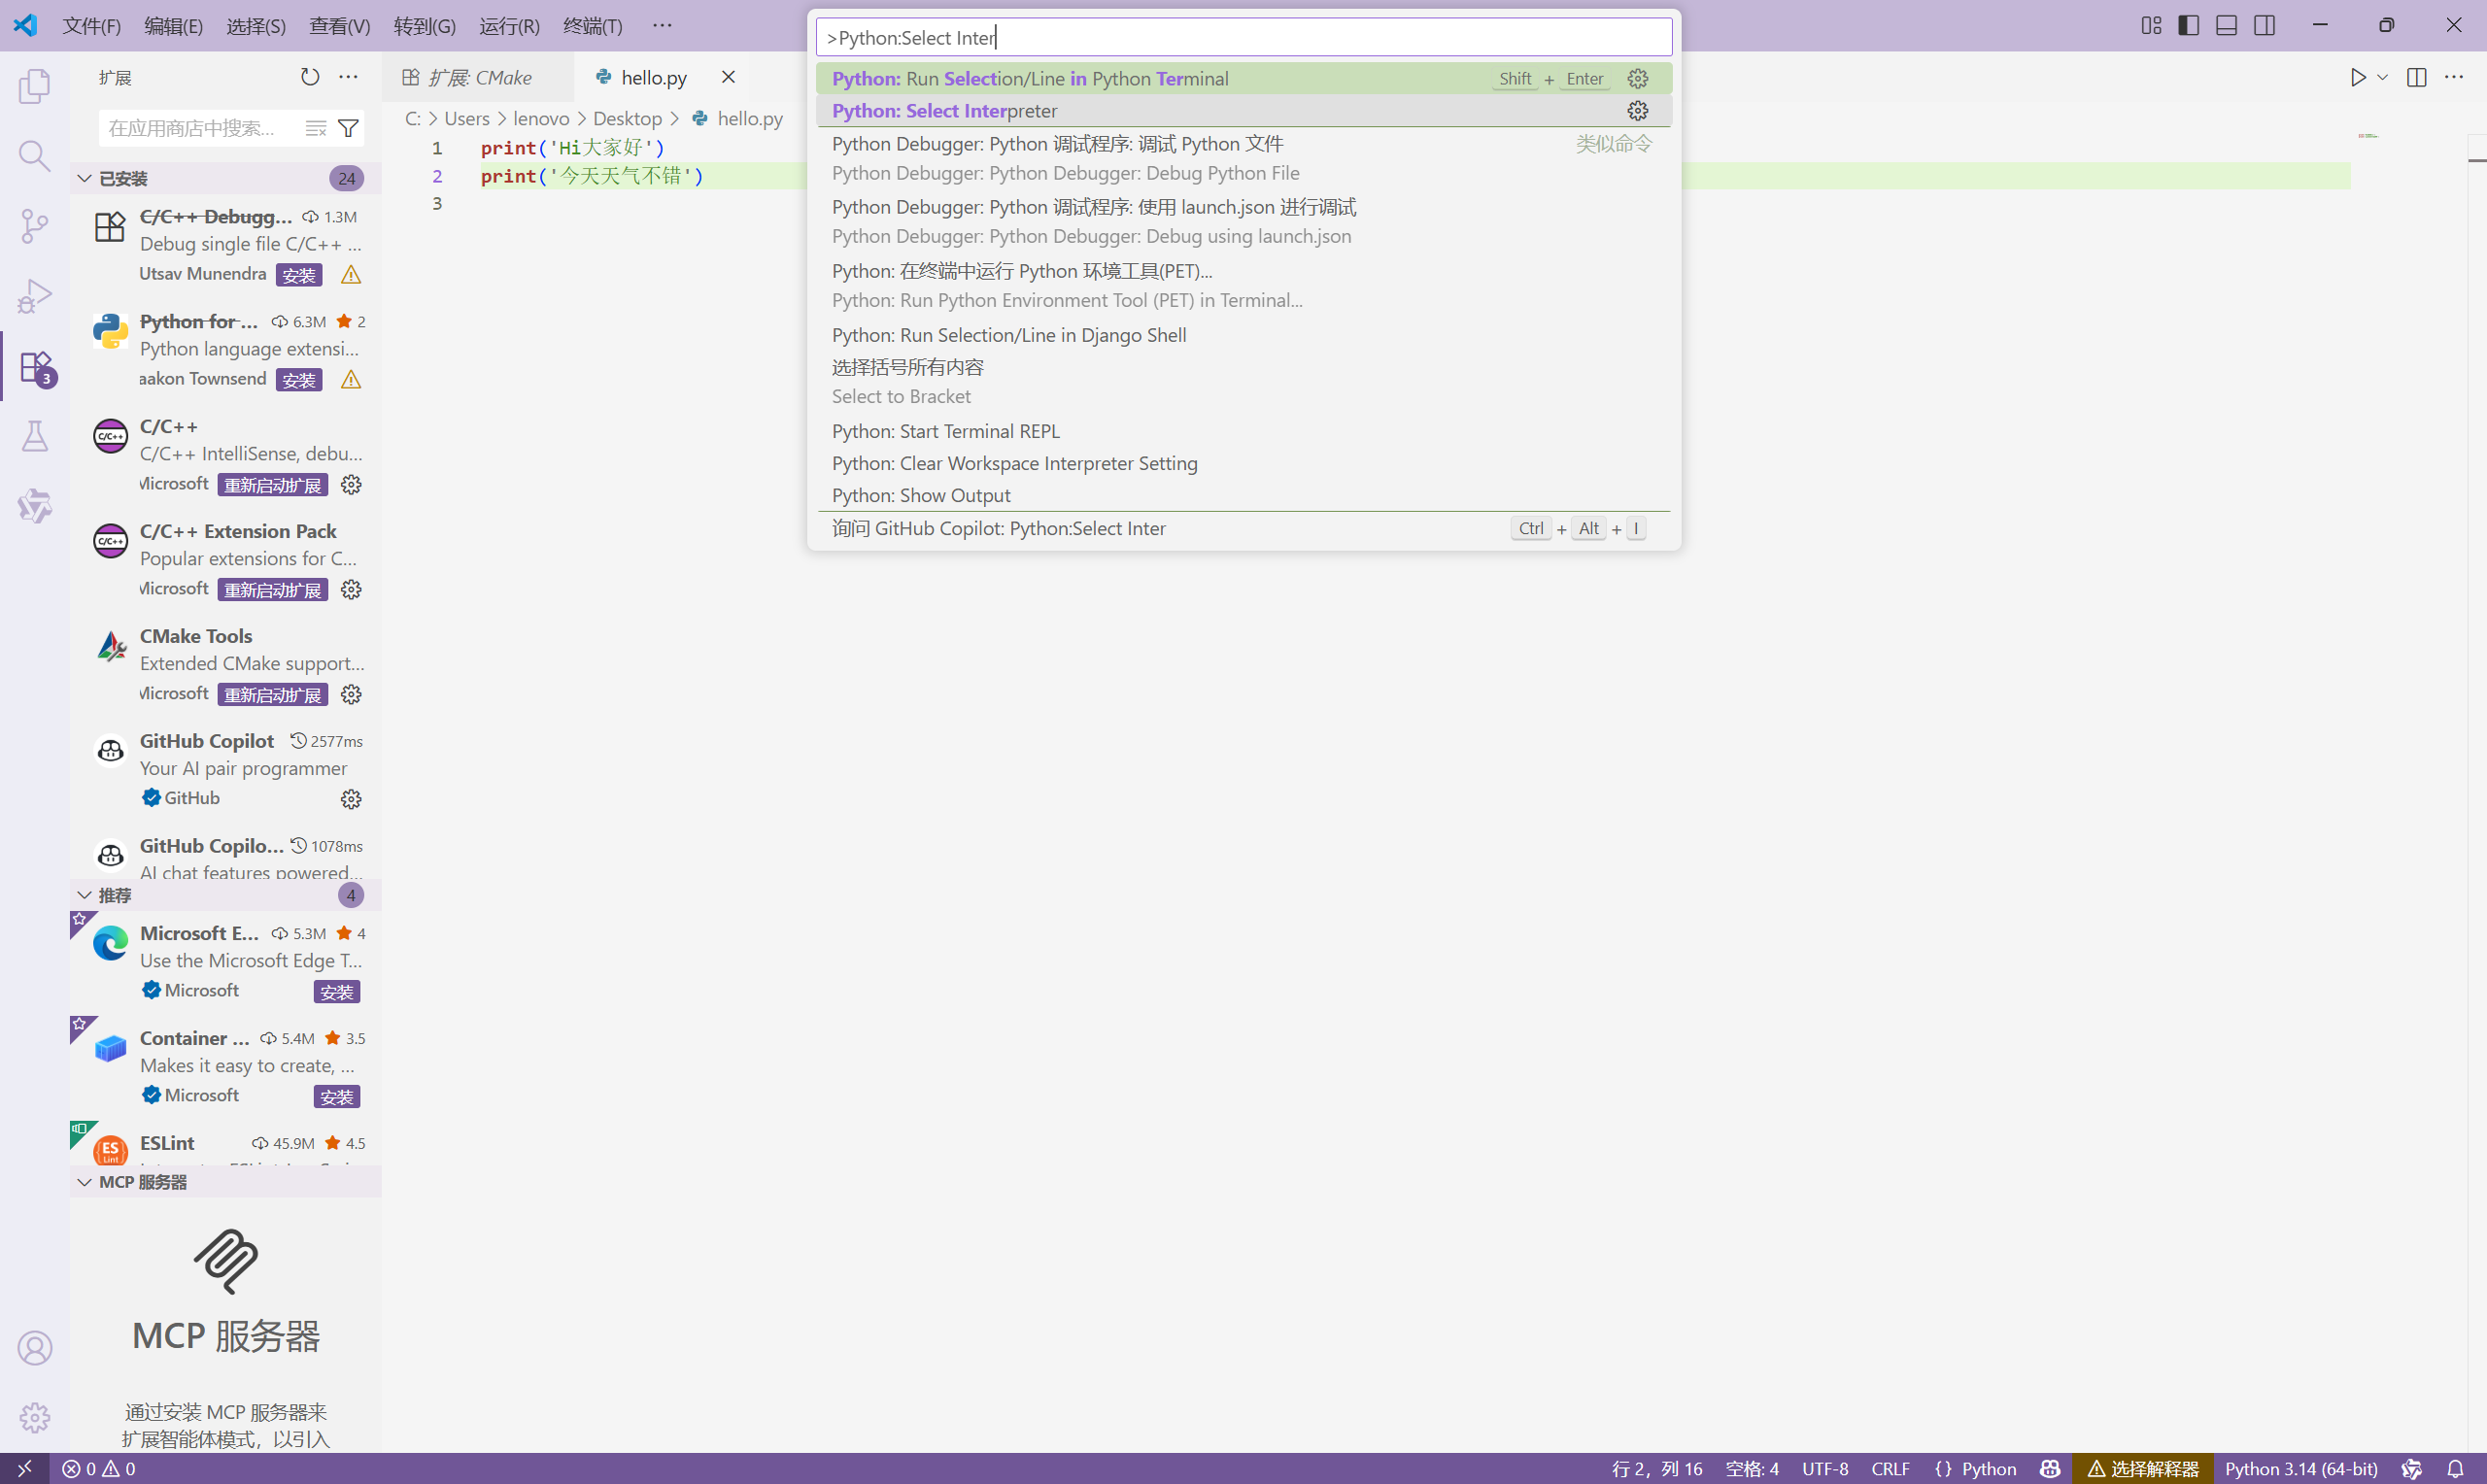Open the 文件(F) menu
The height and width of the screenshot is (1484, 2487).
point(91,25)
